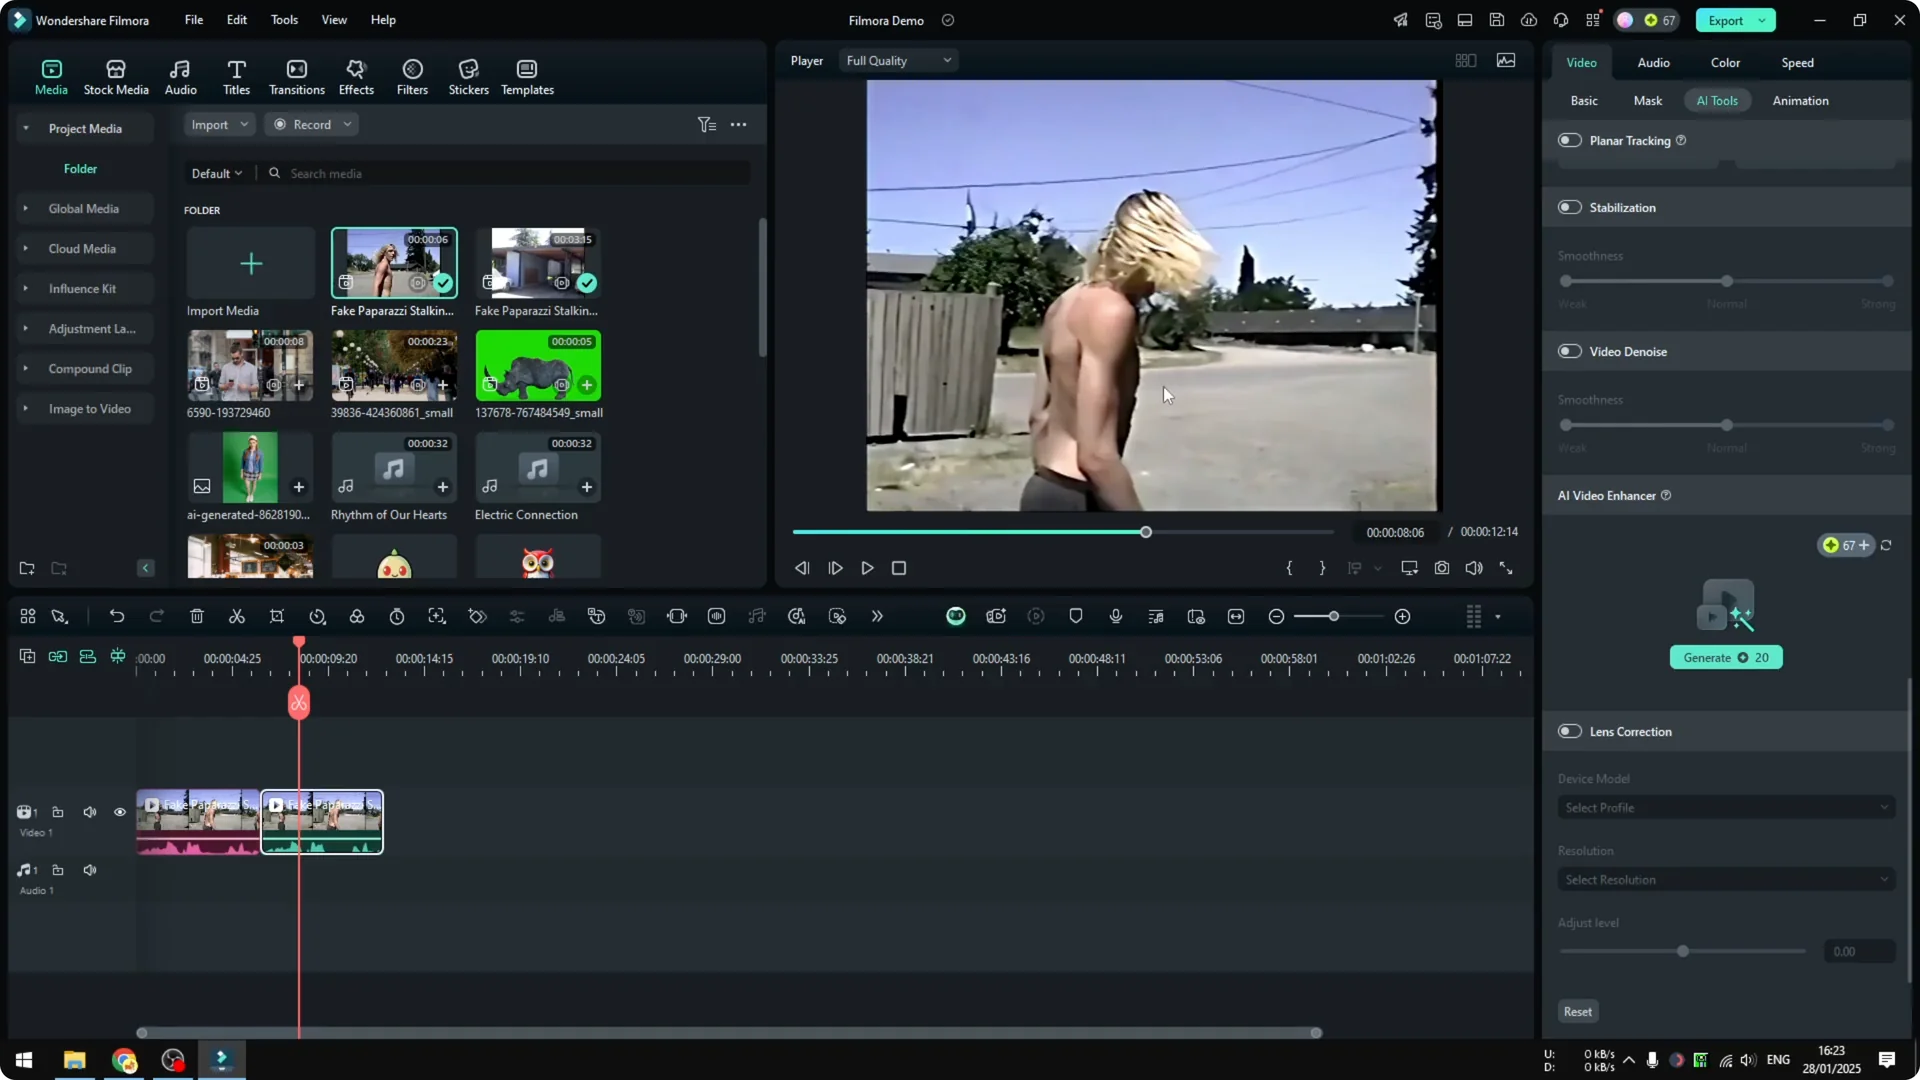Open the Full Quality playback dropdown
The width and height of the screenshot is (1920, 1080).
click(x=897, y=60)
